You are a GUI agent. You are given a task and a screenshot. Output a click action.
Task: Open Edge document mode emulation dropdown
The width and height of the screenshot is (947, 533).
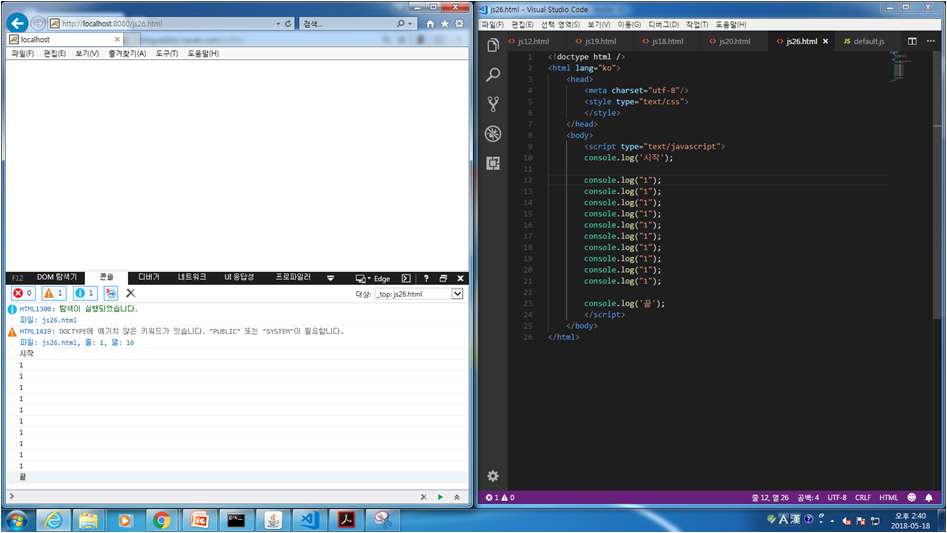[x=373, y=278]
